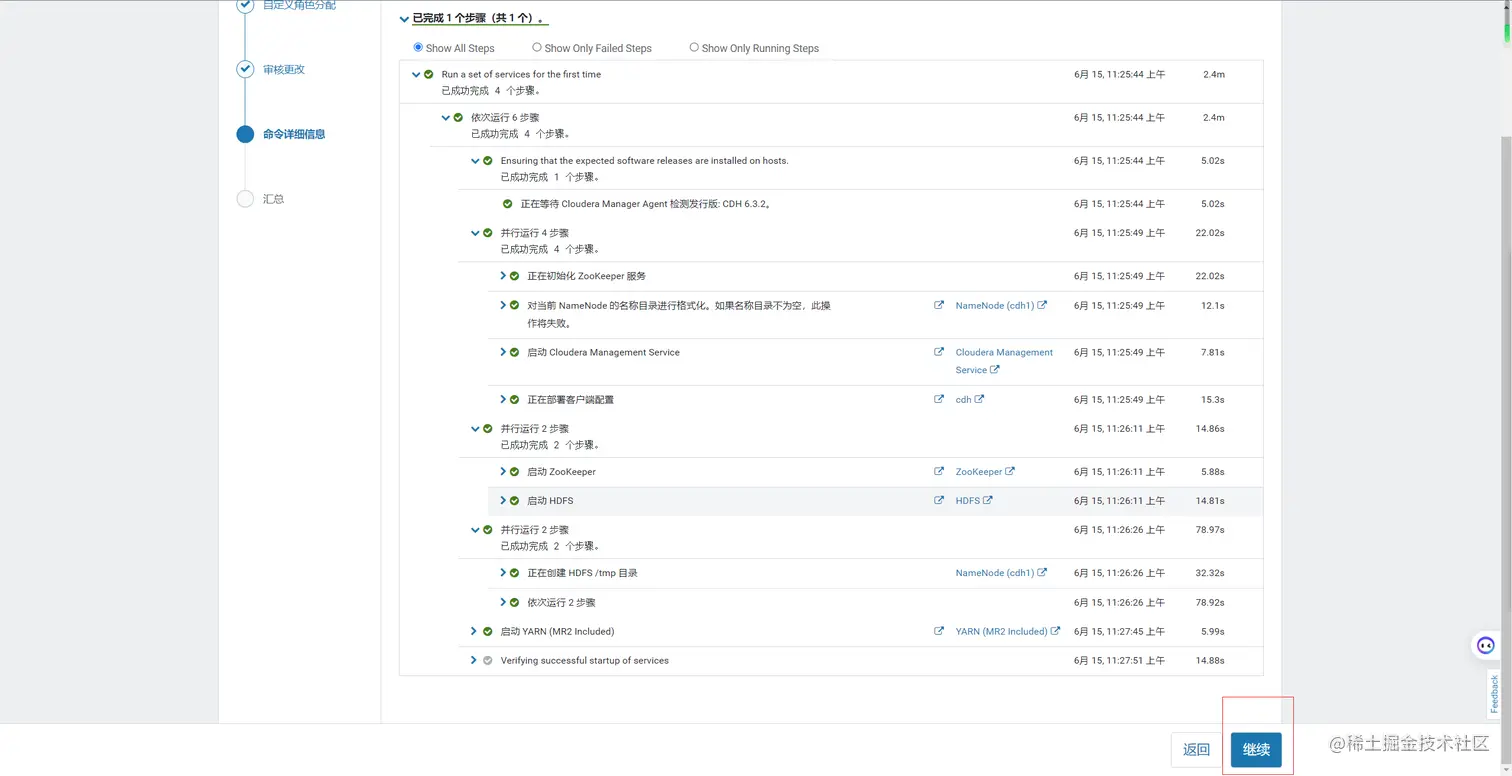1512x776 pixels.
Task: Click green success icon of 'Run a set of services'
Action: 429,74
